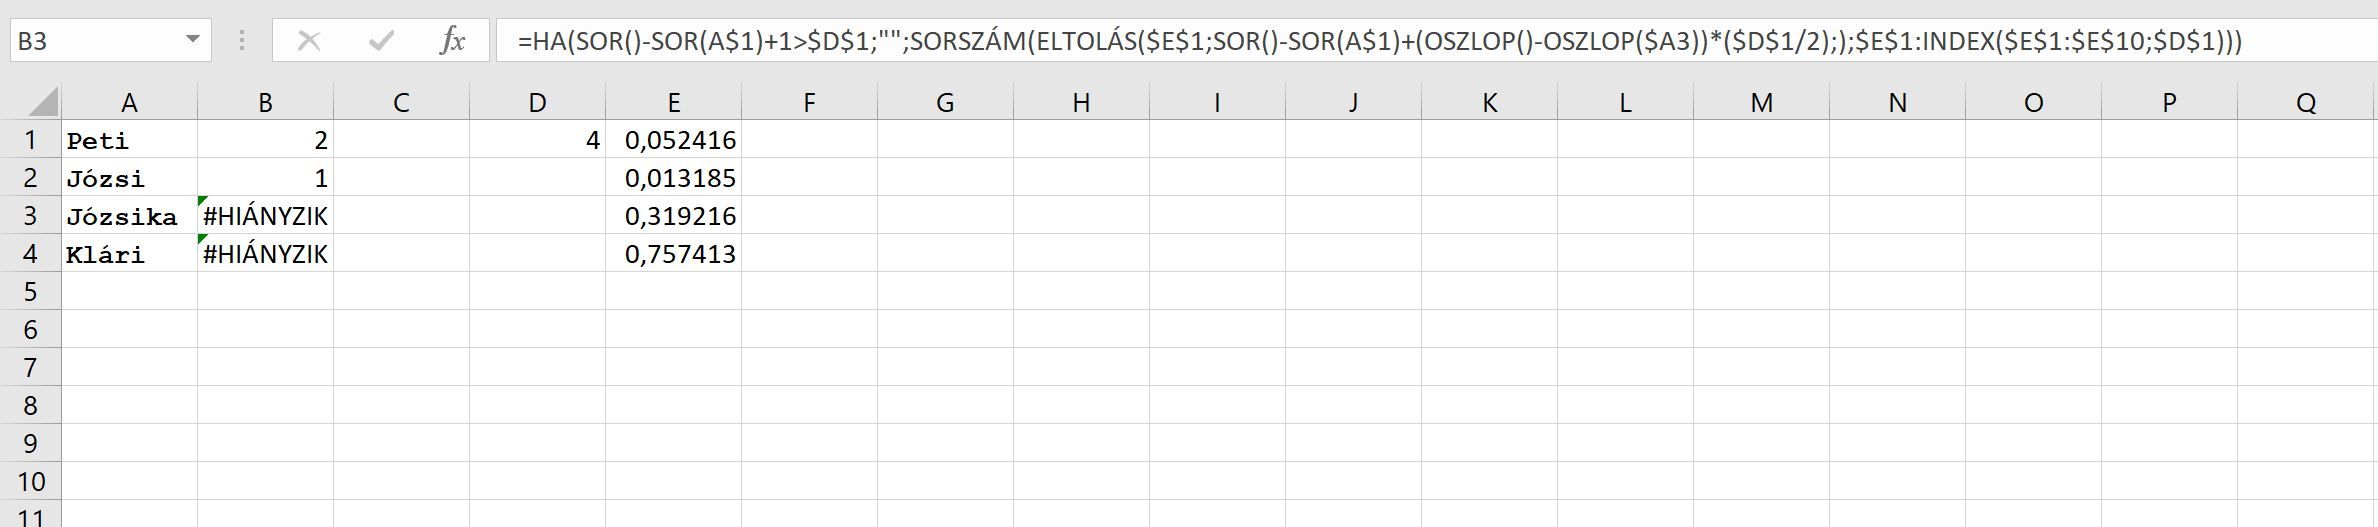Open the Name Box dropdown arrow
The height and width of the screenshot is (527, 2378).
click(192, 41)
